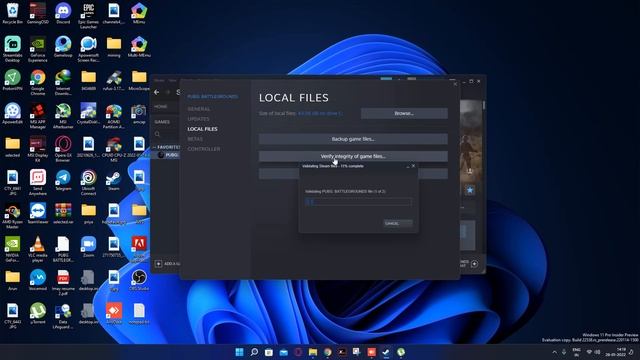Viewport: 640px width, 360px height.
Task: Open the uTorrent desktop icon
Action: tap(38, 313)
